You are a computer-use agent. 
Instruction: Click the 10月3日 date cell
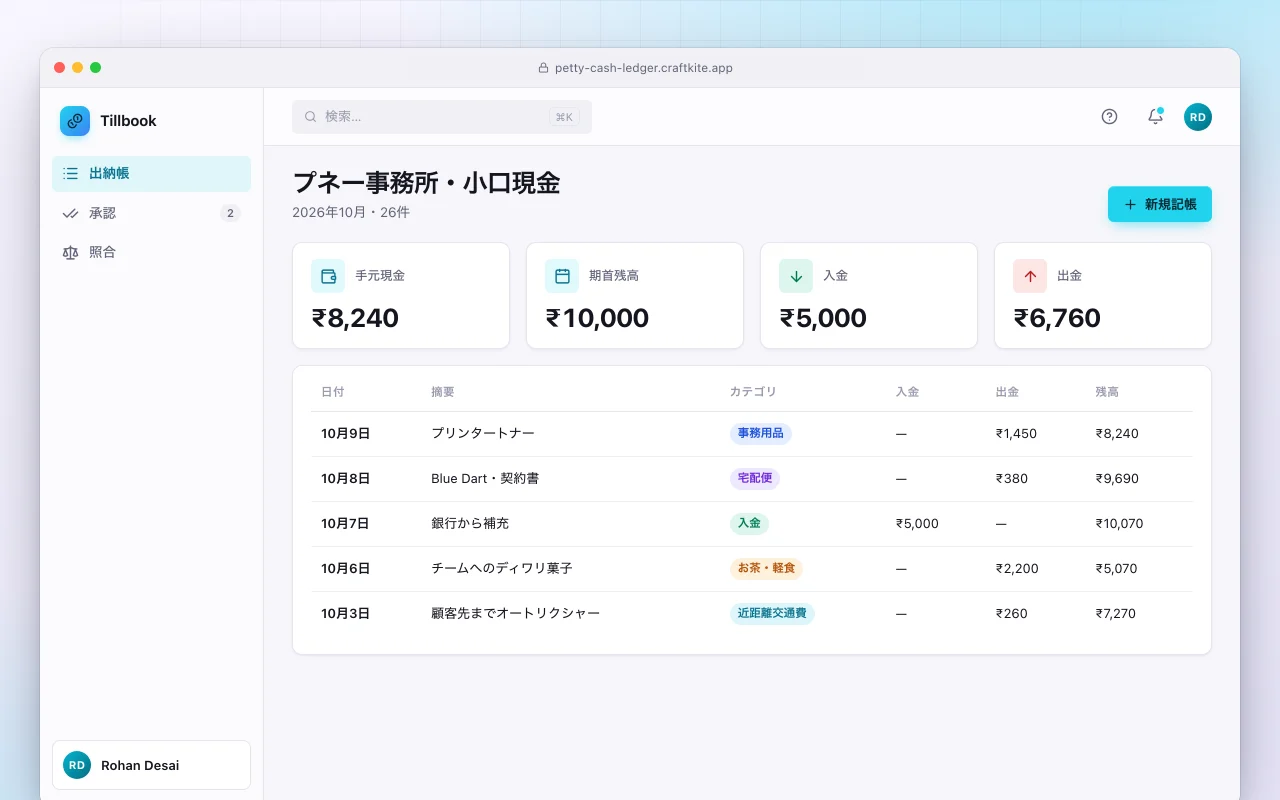(346, 614)
